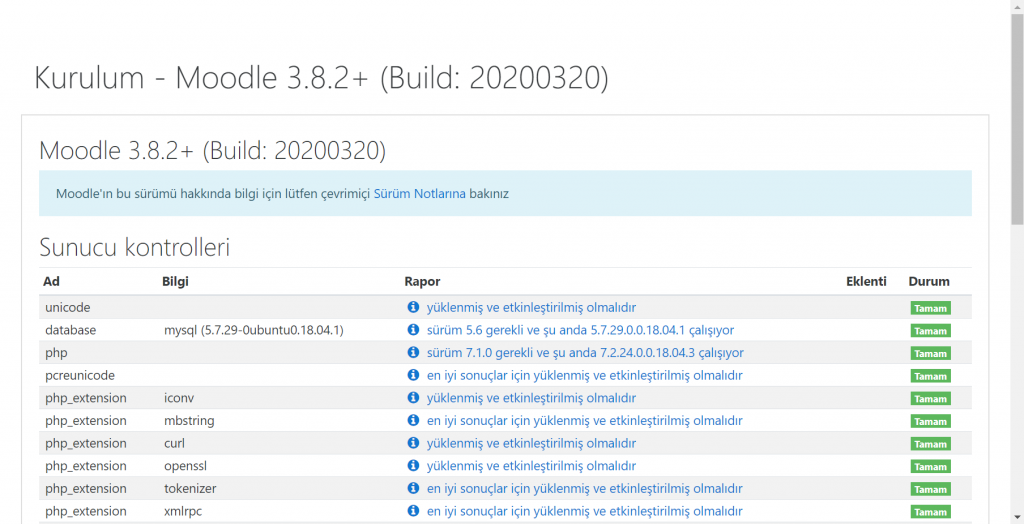Click the info icon in the pcreunicode row
The width and height of the screenshot is (1024, 524).
pyautogui.click(x=413, y=375)
